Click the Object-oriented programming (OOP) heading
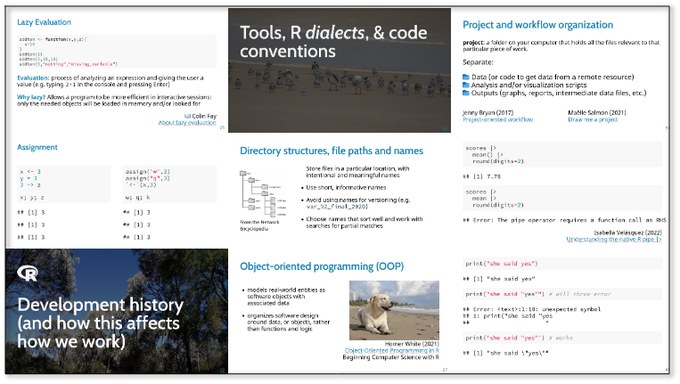This screenshot has width=680, height=384. pos(322,266)
